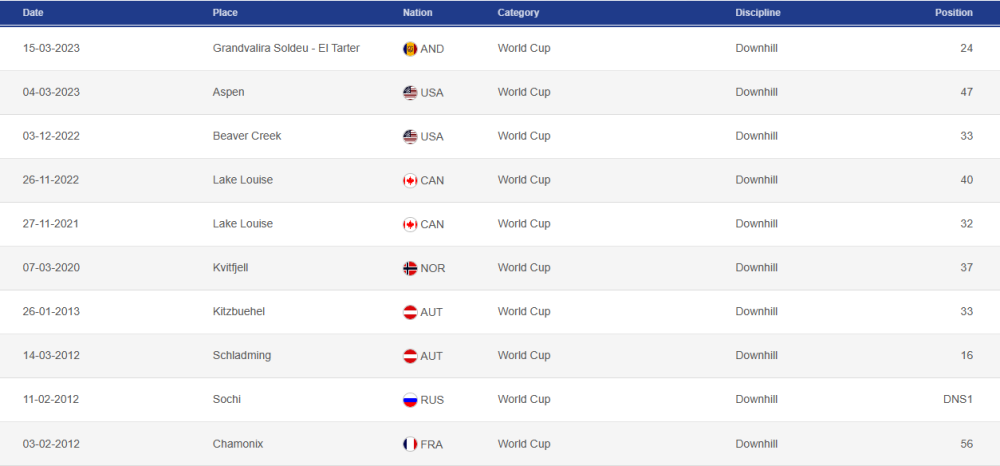1000x466 pixels.
Task: Click the Norway flag icon
Action: (410, 268)
